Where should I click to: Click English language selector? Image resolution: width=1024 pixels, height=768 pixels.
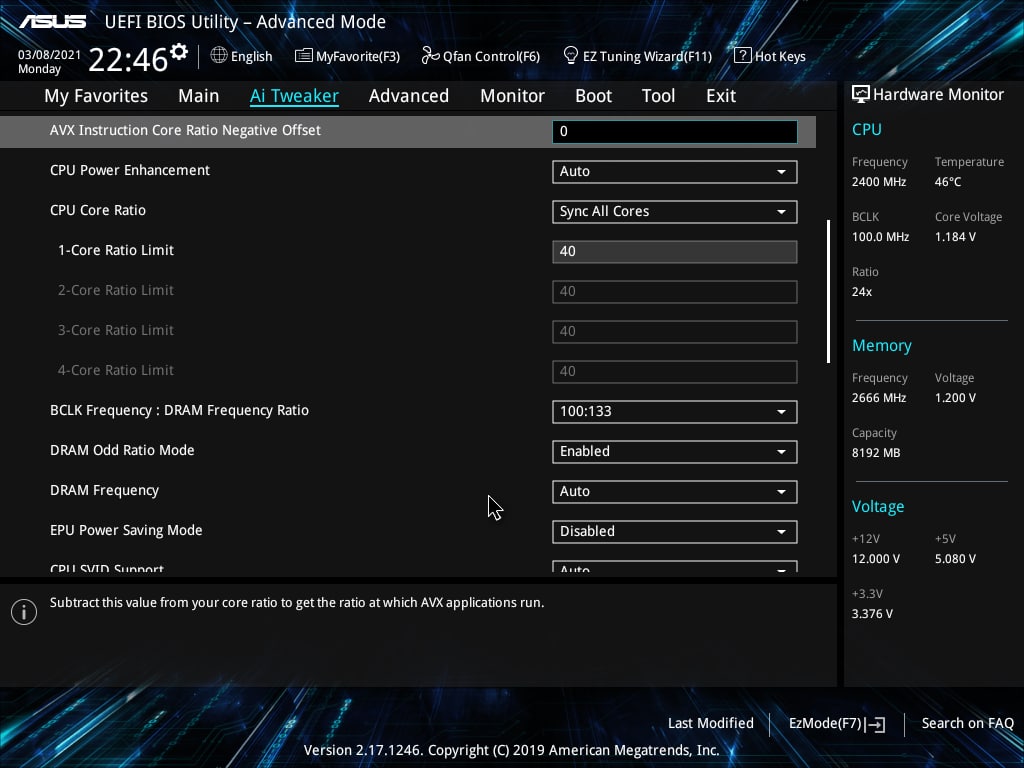[251, 56]
